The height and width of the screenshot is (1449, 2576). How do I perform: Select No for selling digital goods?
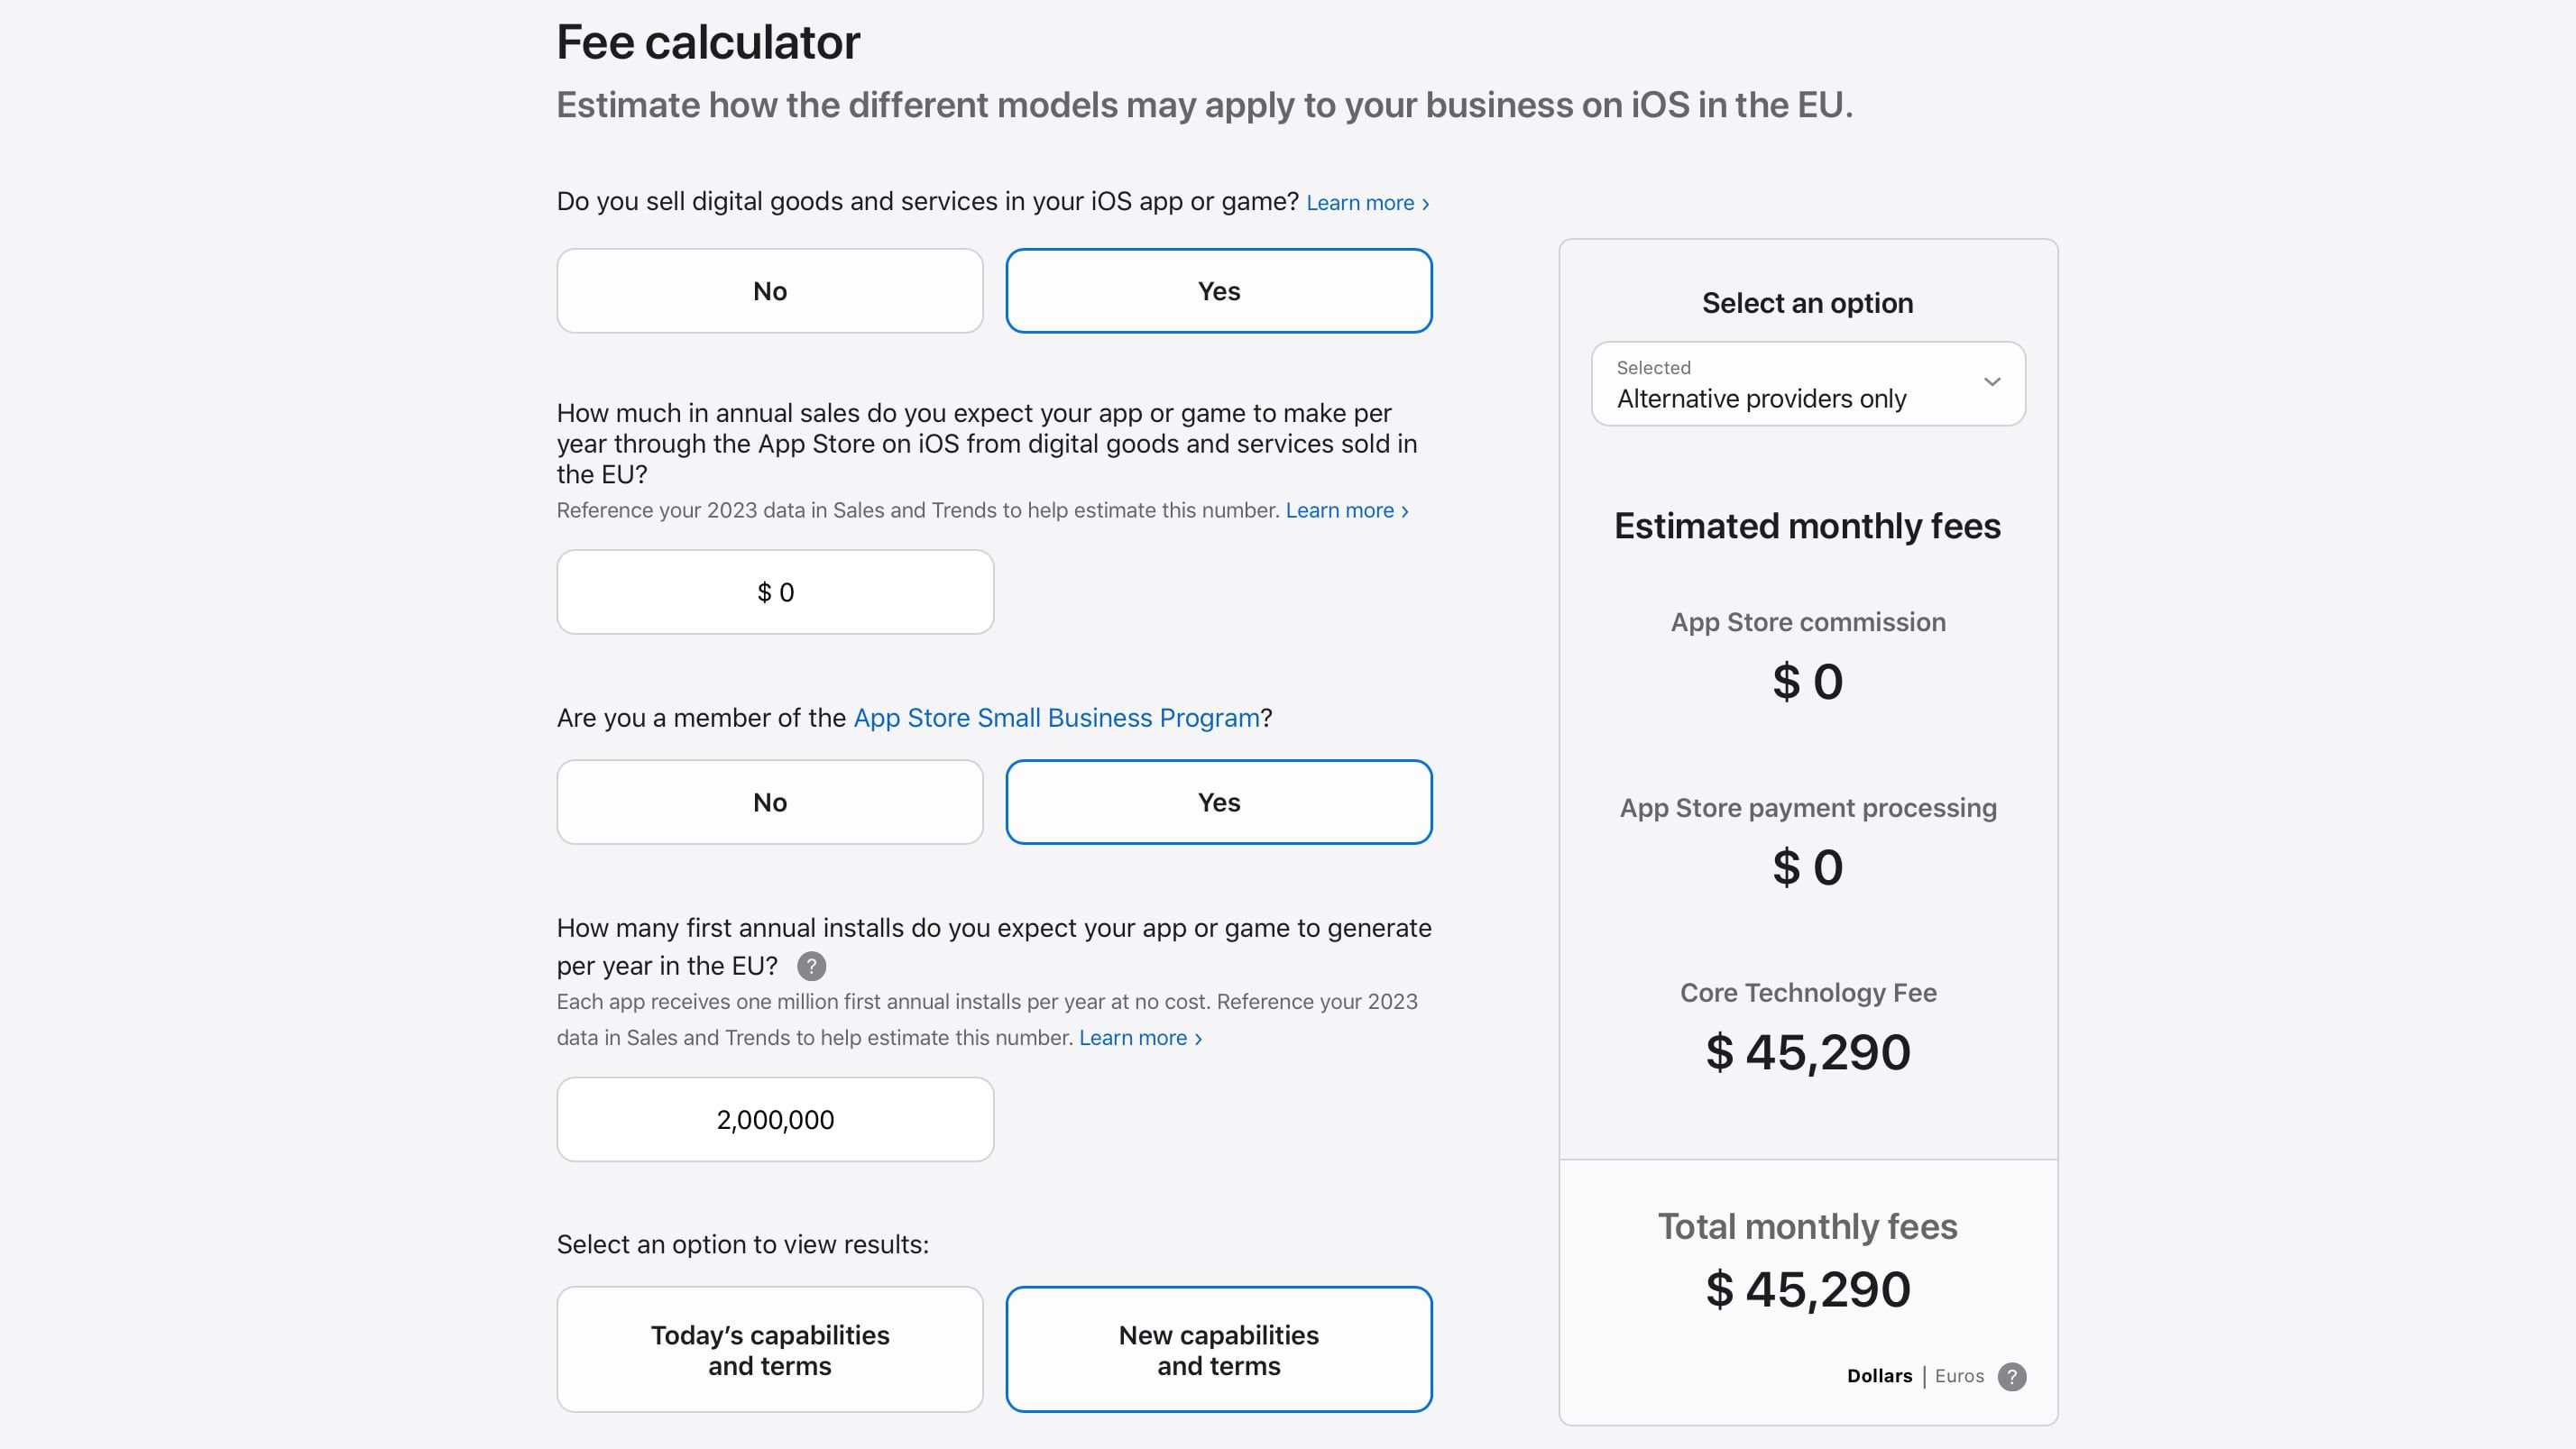click(769, 291)
